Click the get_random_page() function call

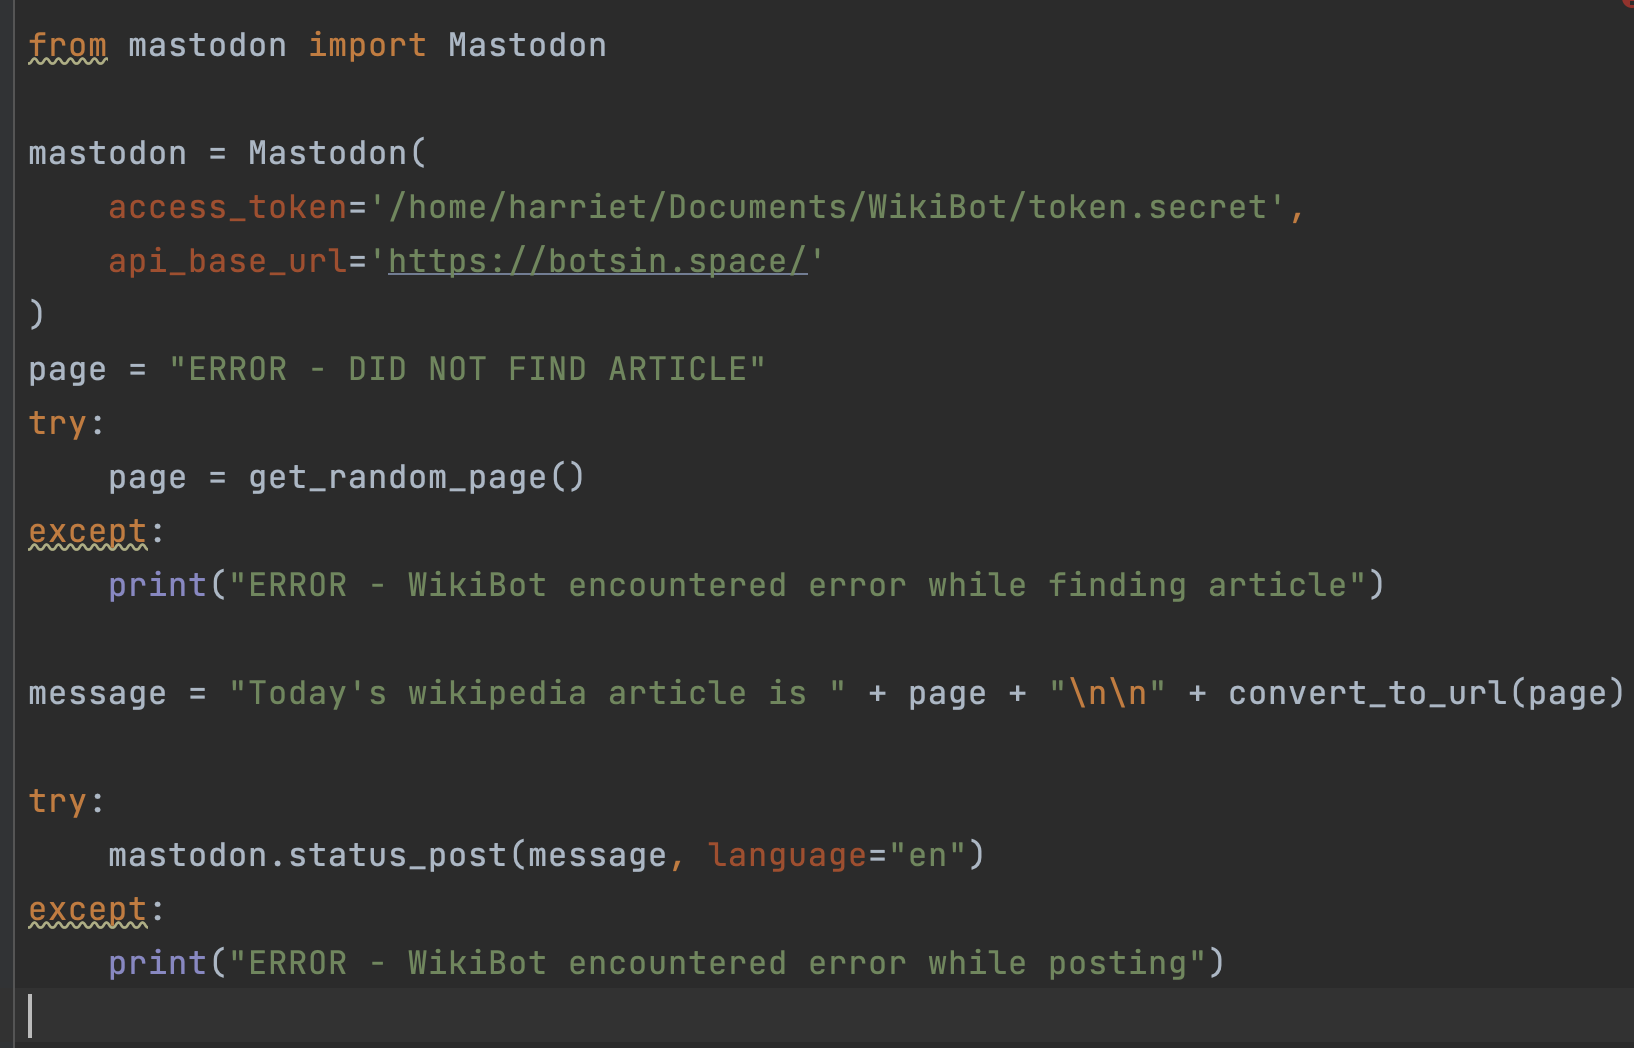click(416, 477)
